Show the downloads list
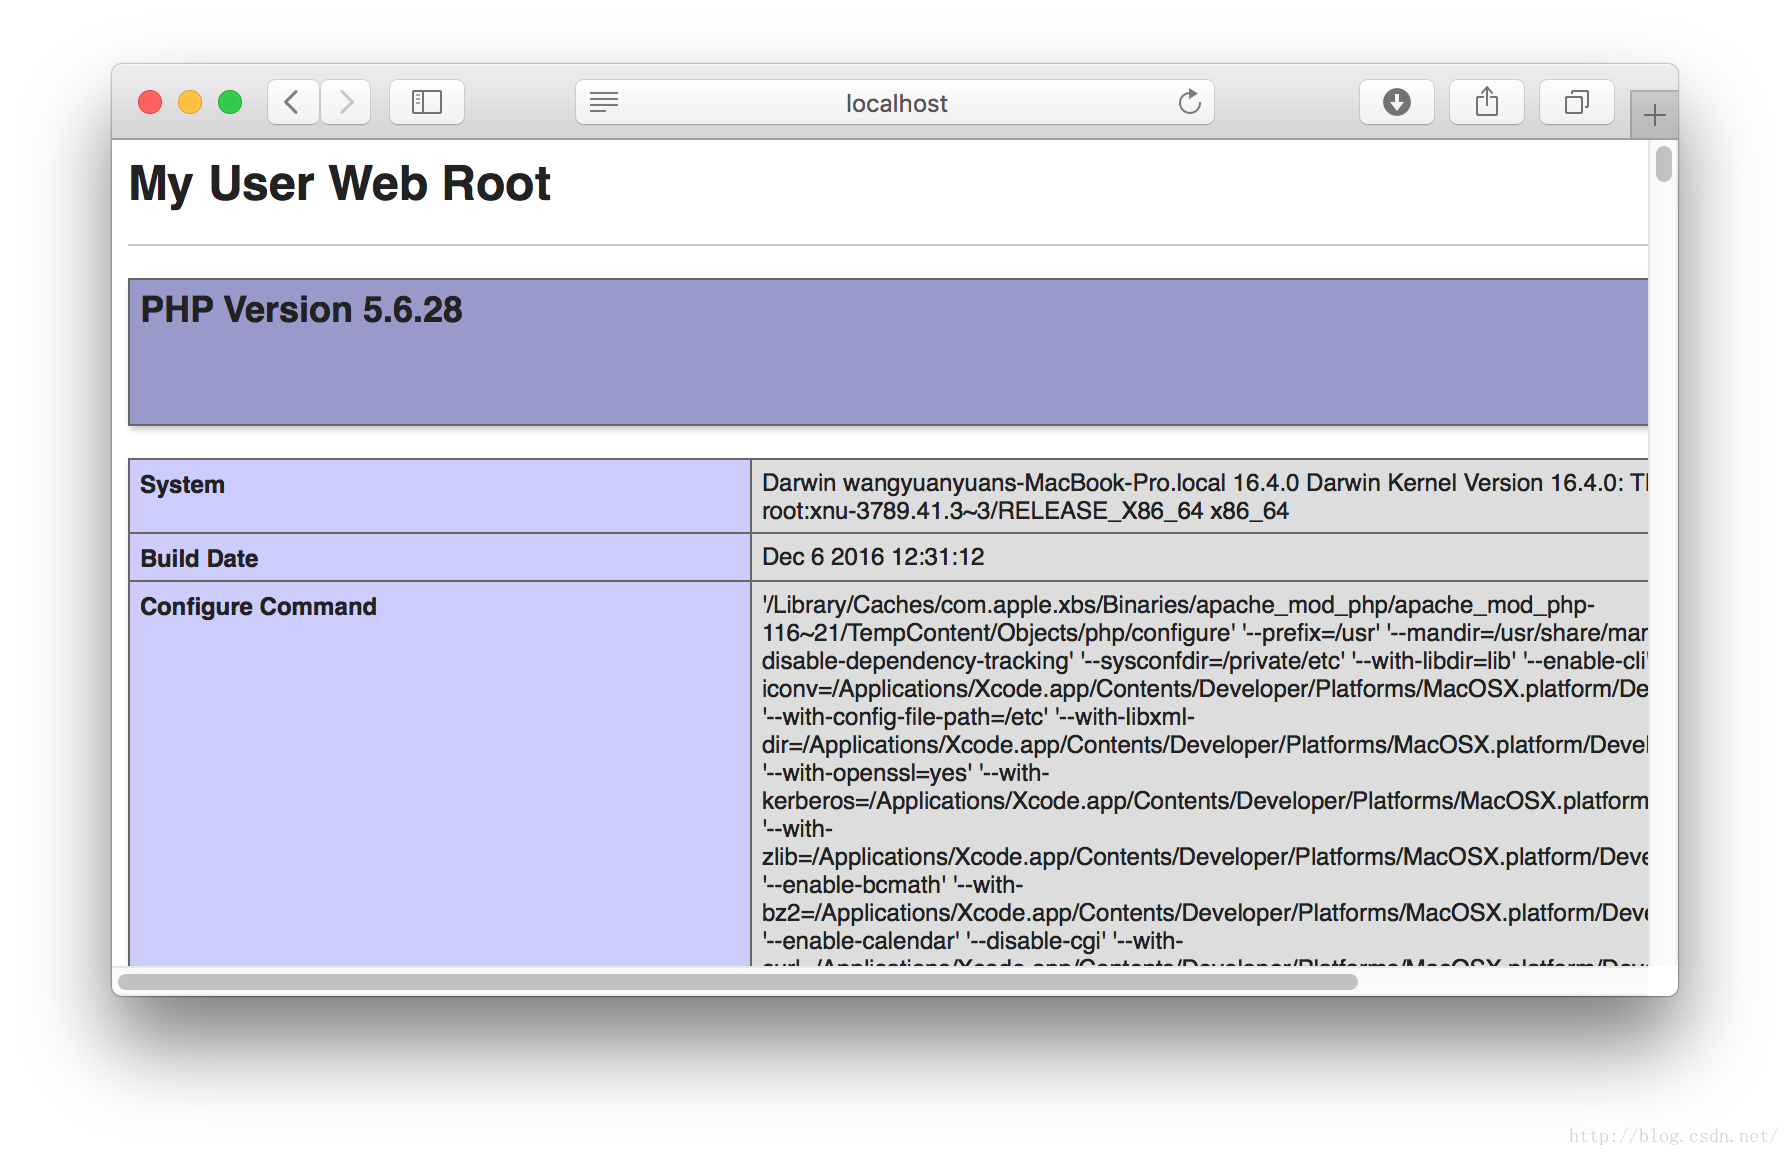The image size is (1790, 1156). click(x=1397, y=102)
